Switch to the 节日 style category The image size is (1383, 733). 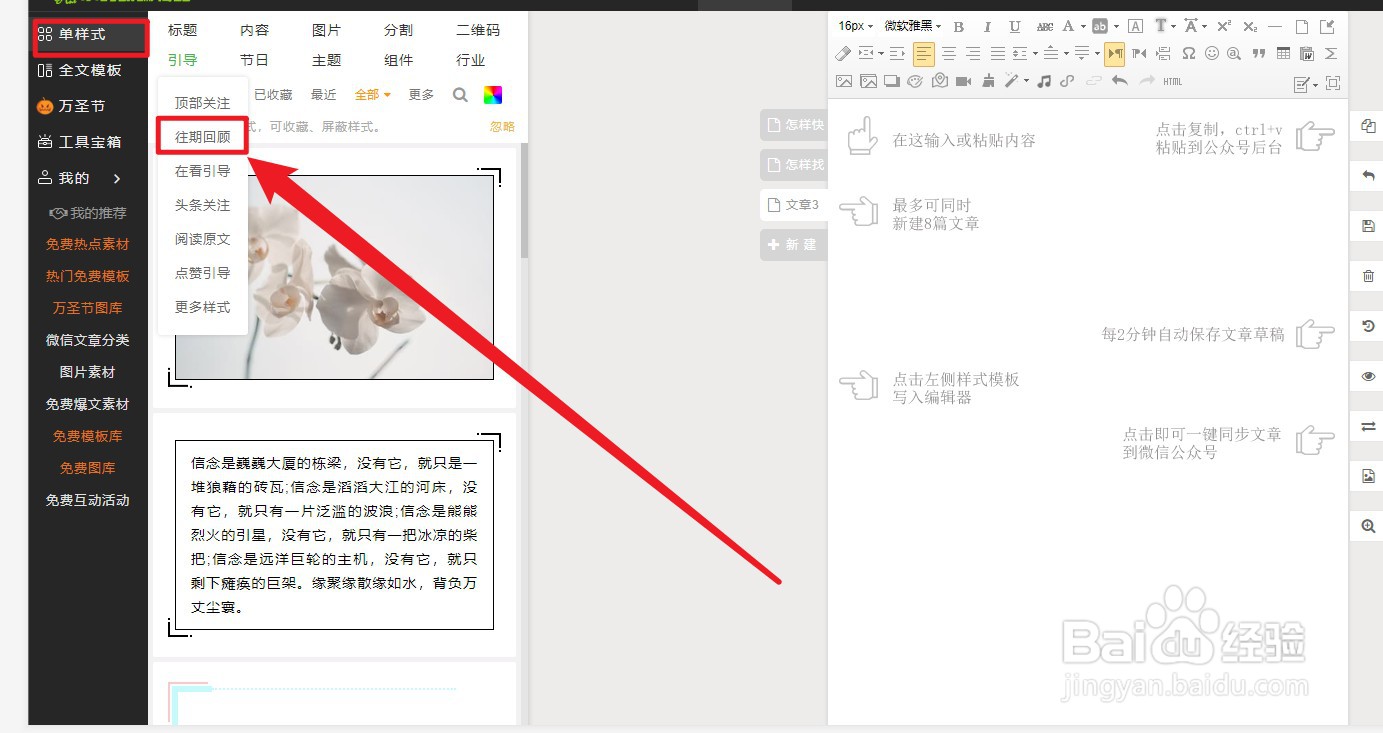(255, 61)
